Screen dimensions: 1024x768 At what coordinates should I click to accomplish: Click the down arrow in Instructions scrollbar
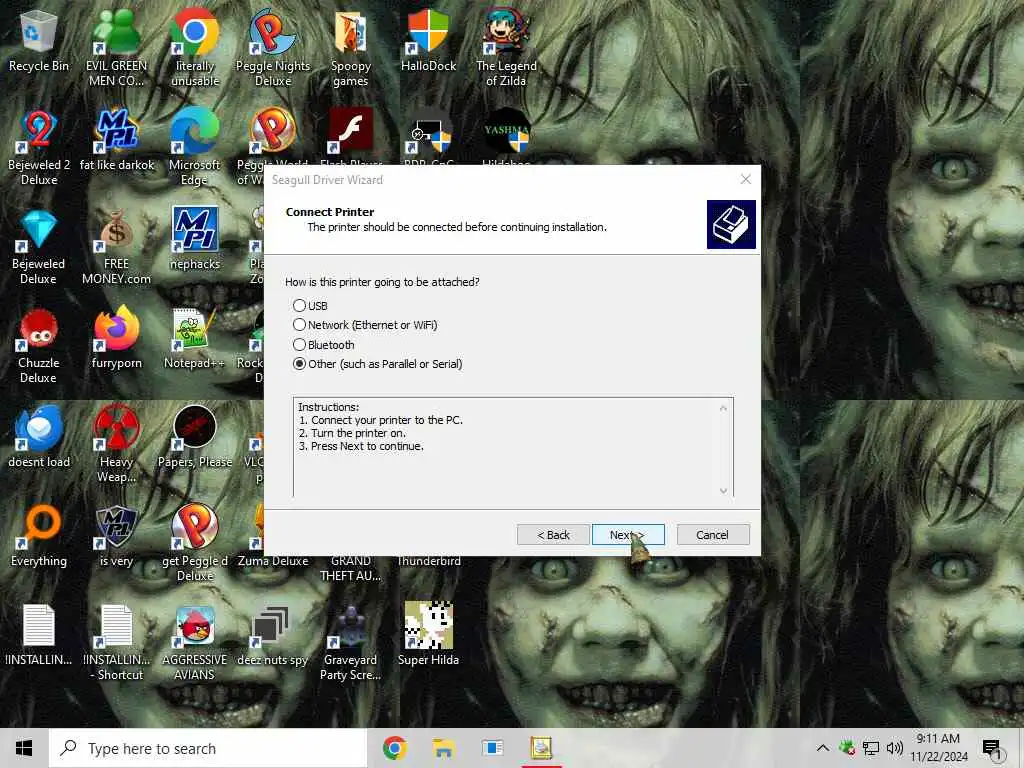point(723,490)
